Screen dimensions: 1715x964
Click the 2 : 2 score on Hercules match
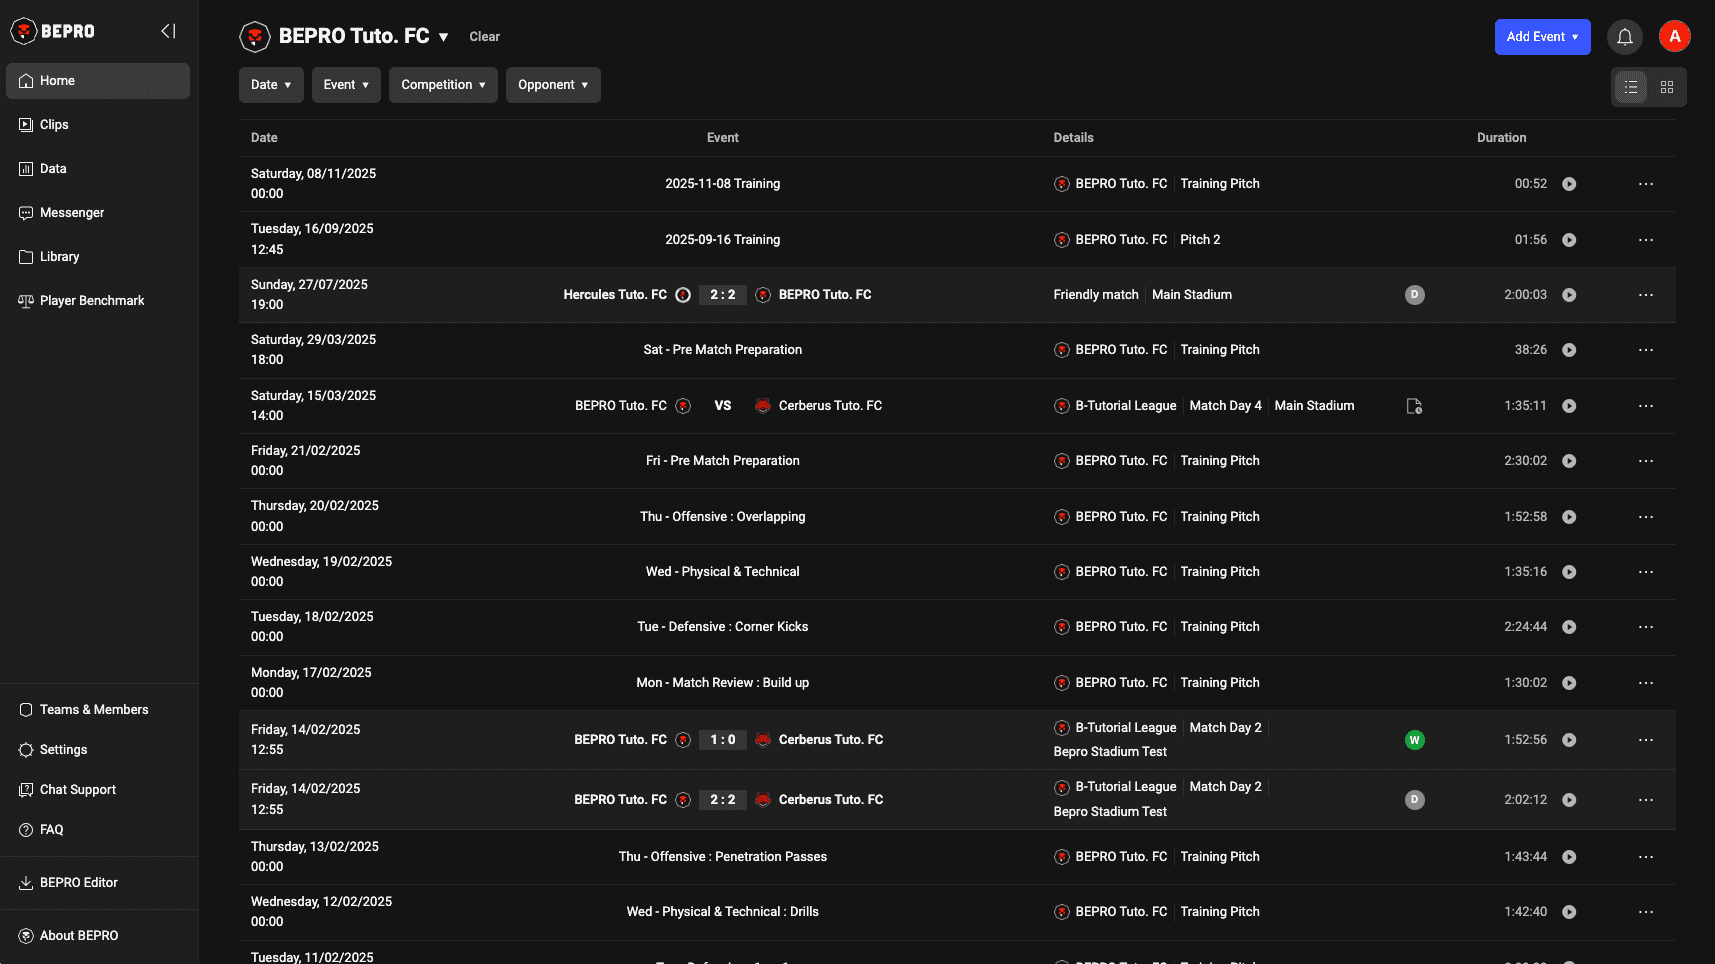point(722,295)
